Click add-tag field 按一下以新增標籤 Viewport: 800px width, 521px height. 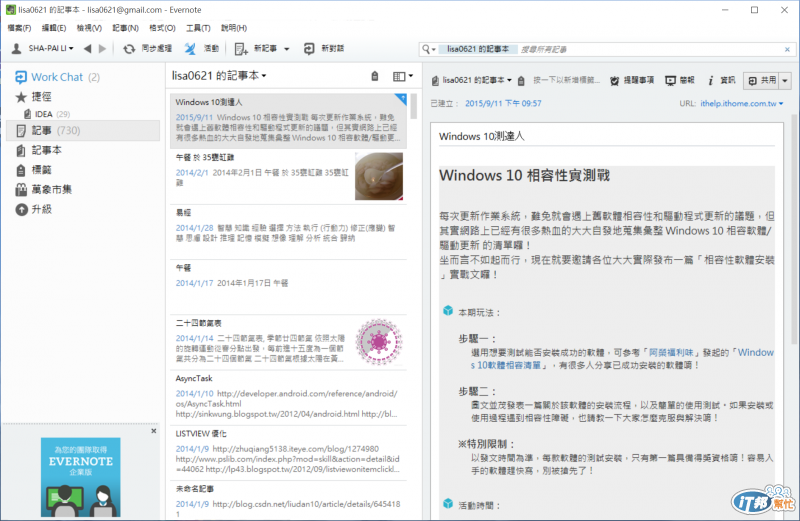pos(567,80)
